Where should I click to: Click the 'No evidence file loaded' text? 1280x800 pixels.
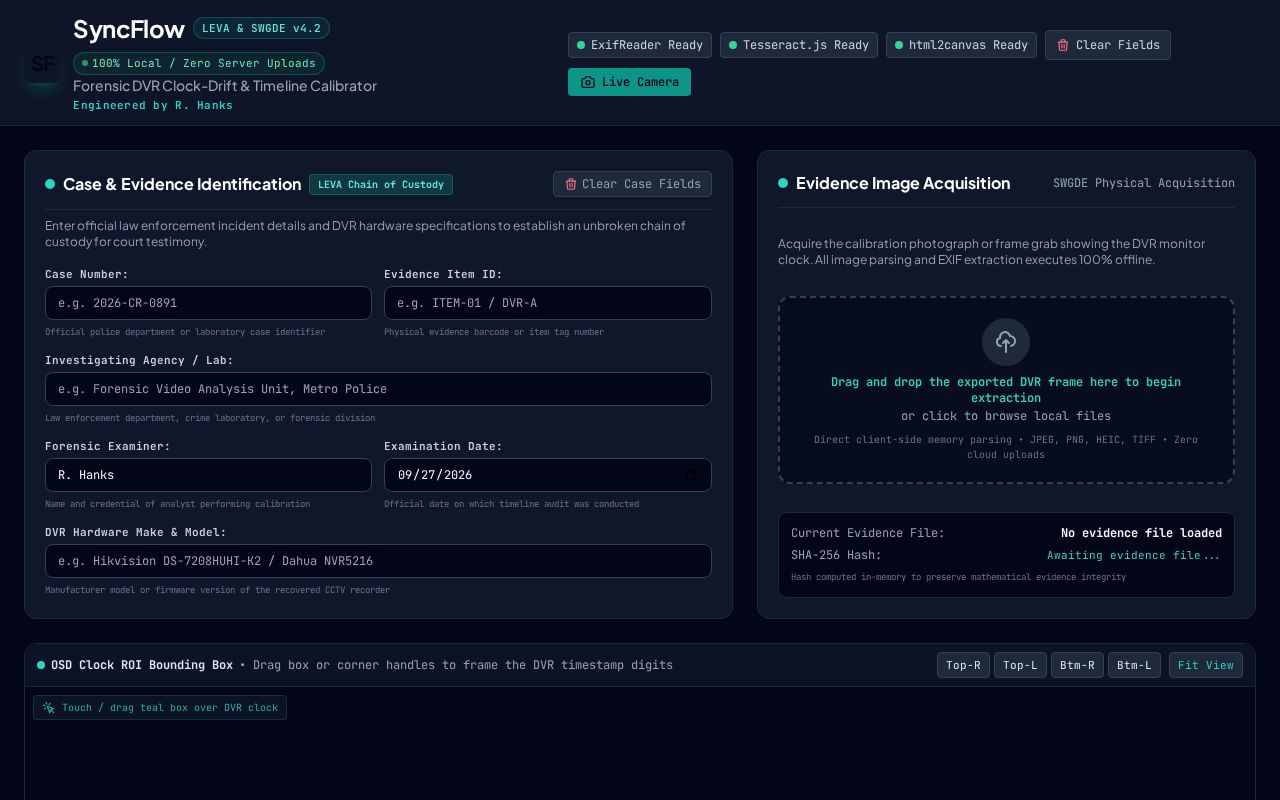pos(1141,533)
